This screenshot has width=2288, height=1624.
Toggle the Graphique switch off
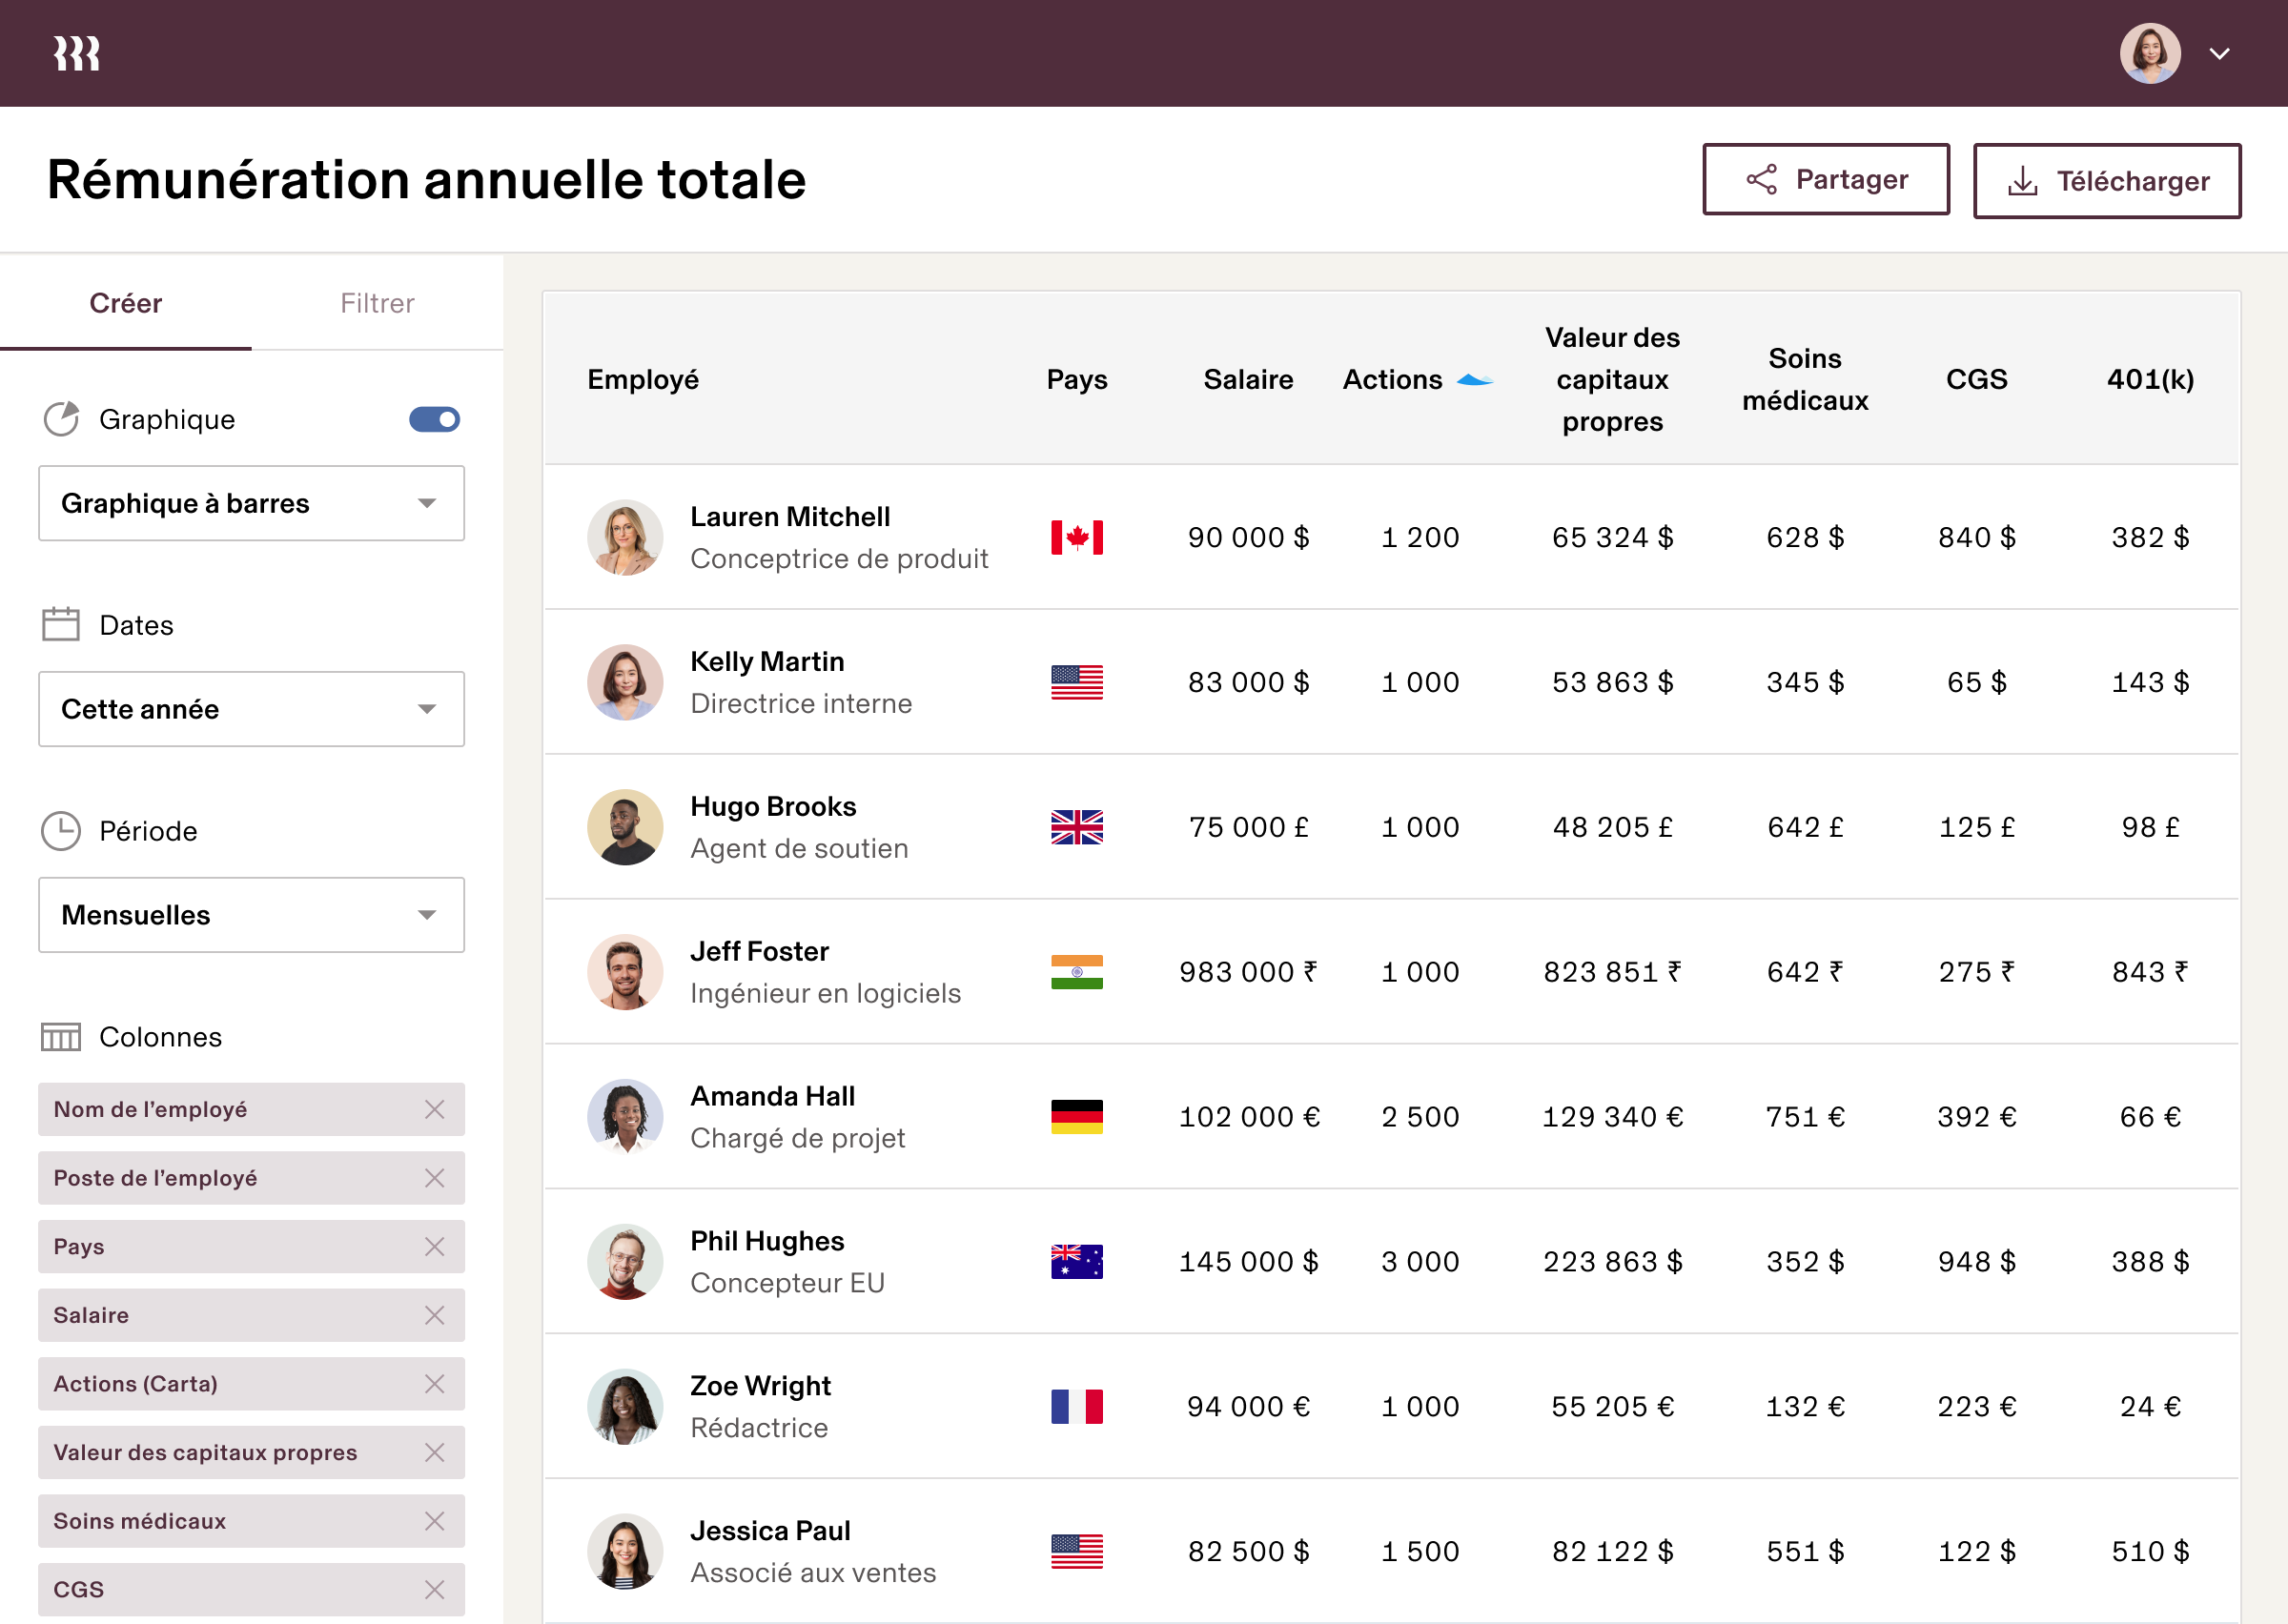[x=434, y=419]
